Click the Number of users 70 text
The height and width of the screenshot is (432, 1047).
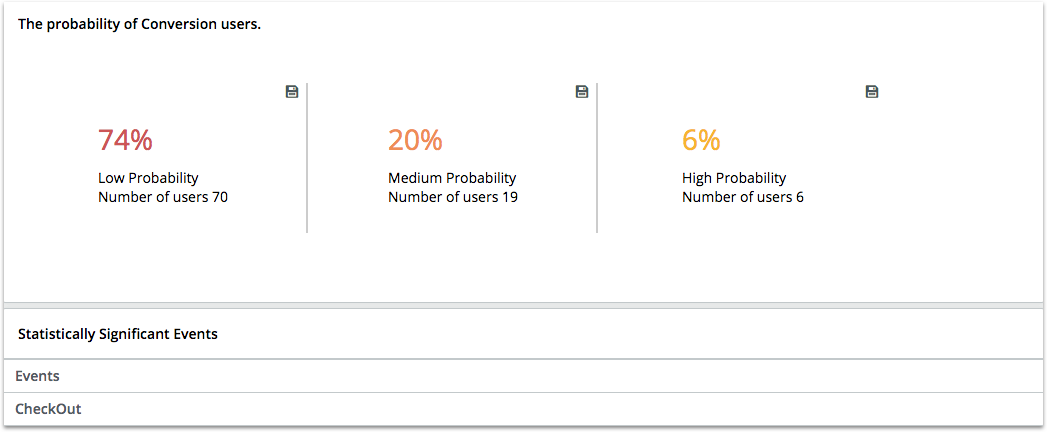163,197
